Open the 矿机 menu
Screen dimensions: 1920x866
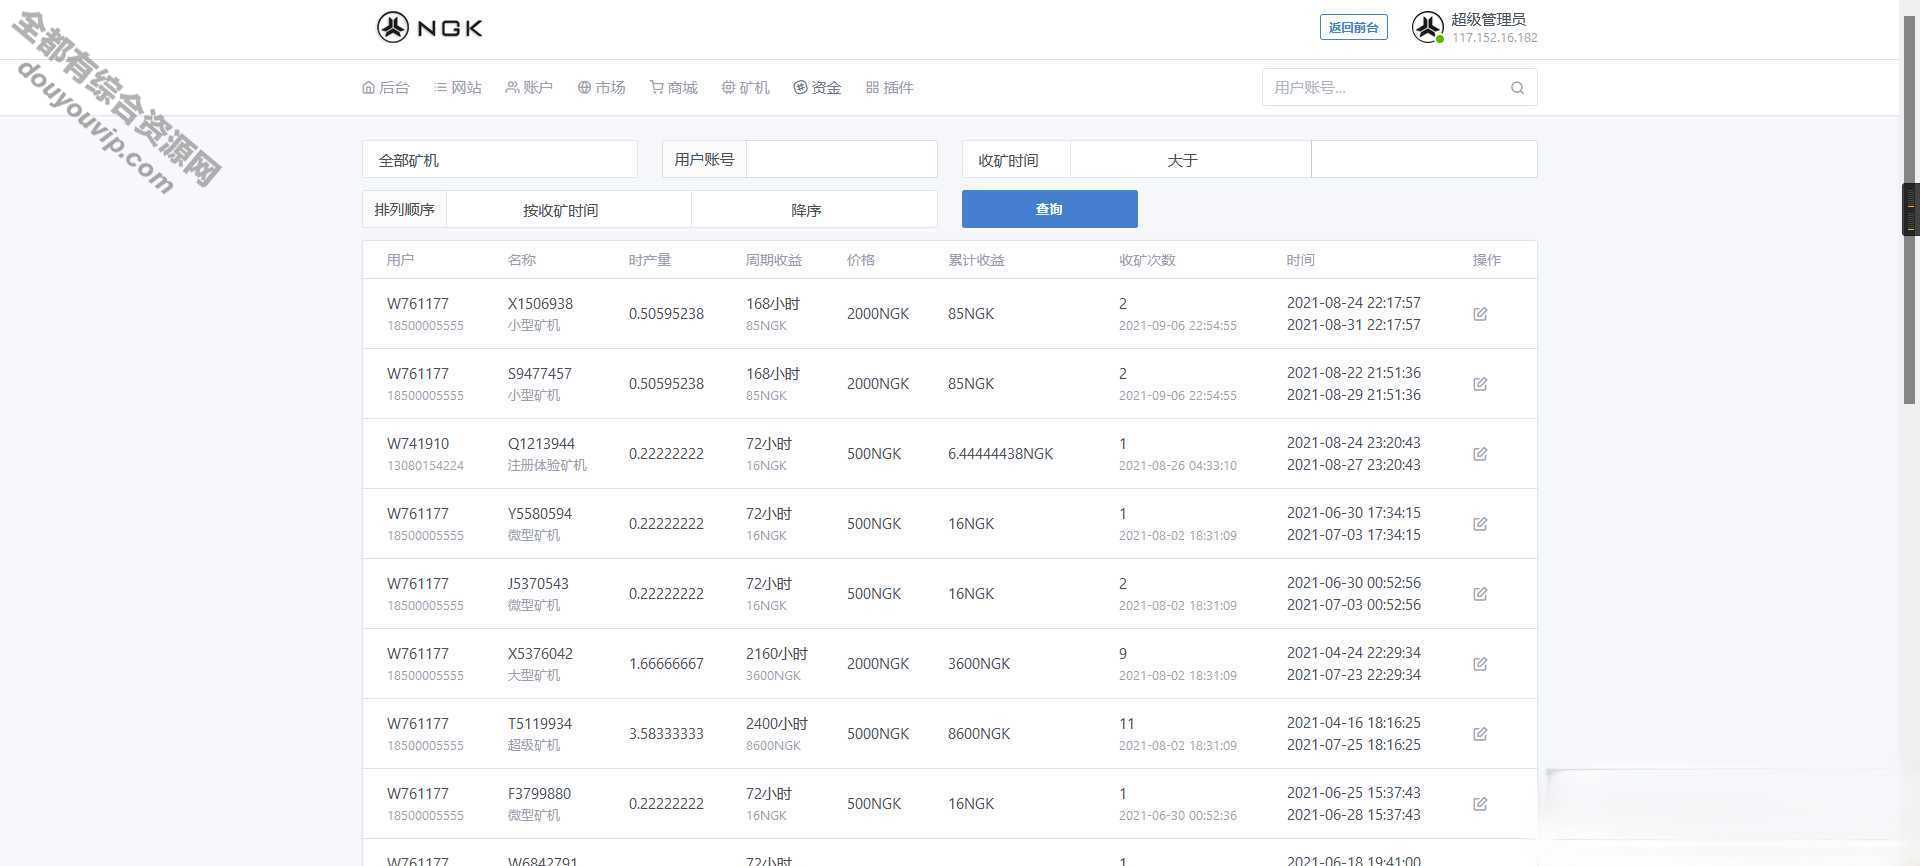[x=746, y=88]
